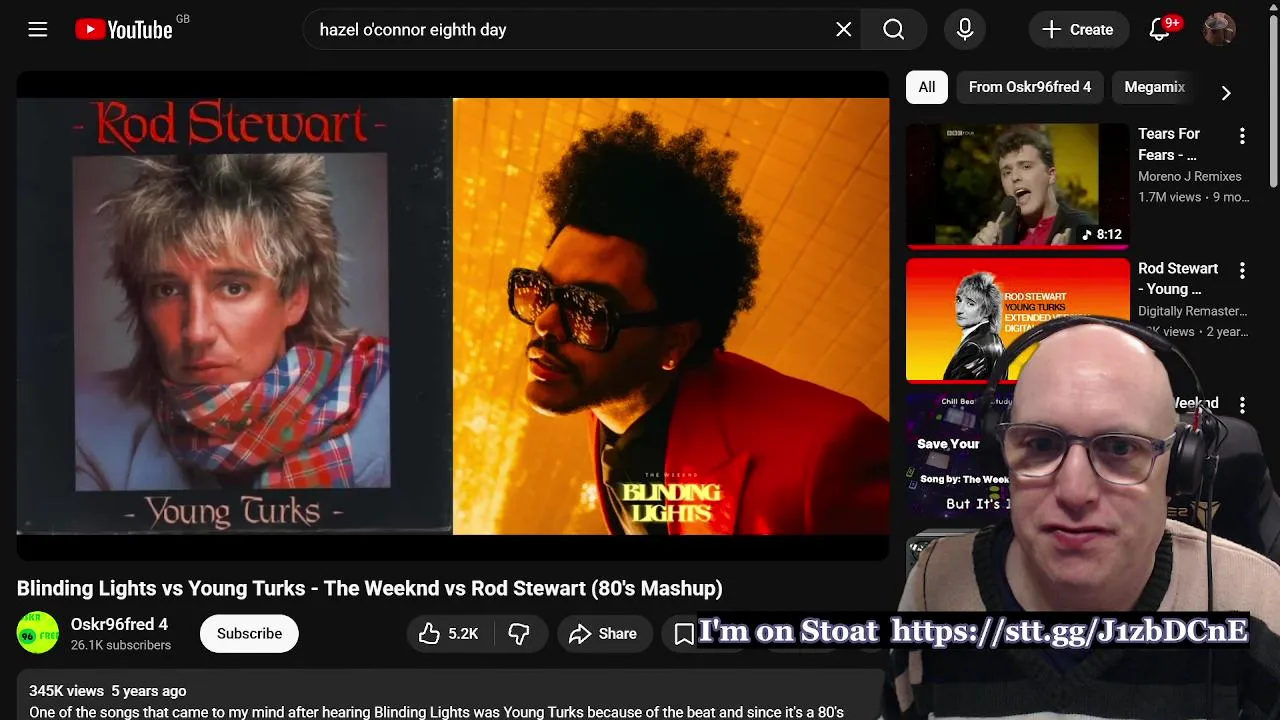Click Rod Stewart - Young video title

[1178, 279]
